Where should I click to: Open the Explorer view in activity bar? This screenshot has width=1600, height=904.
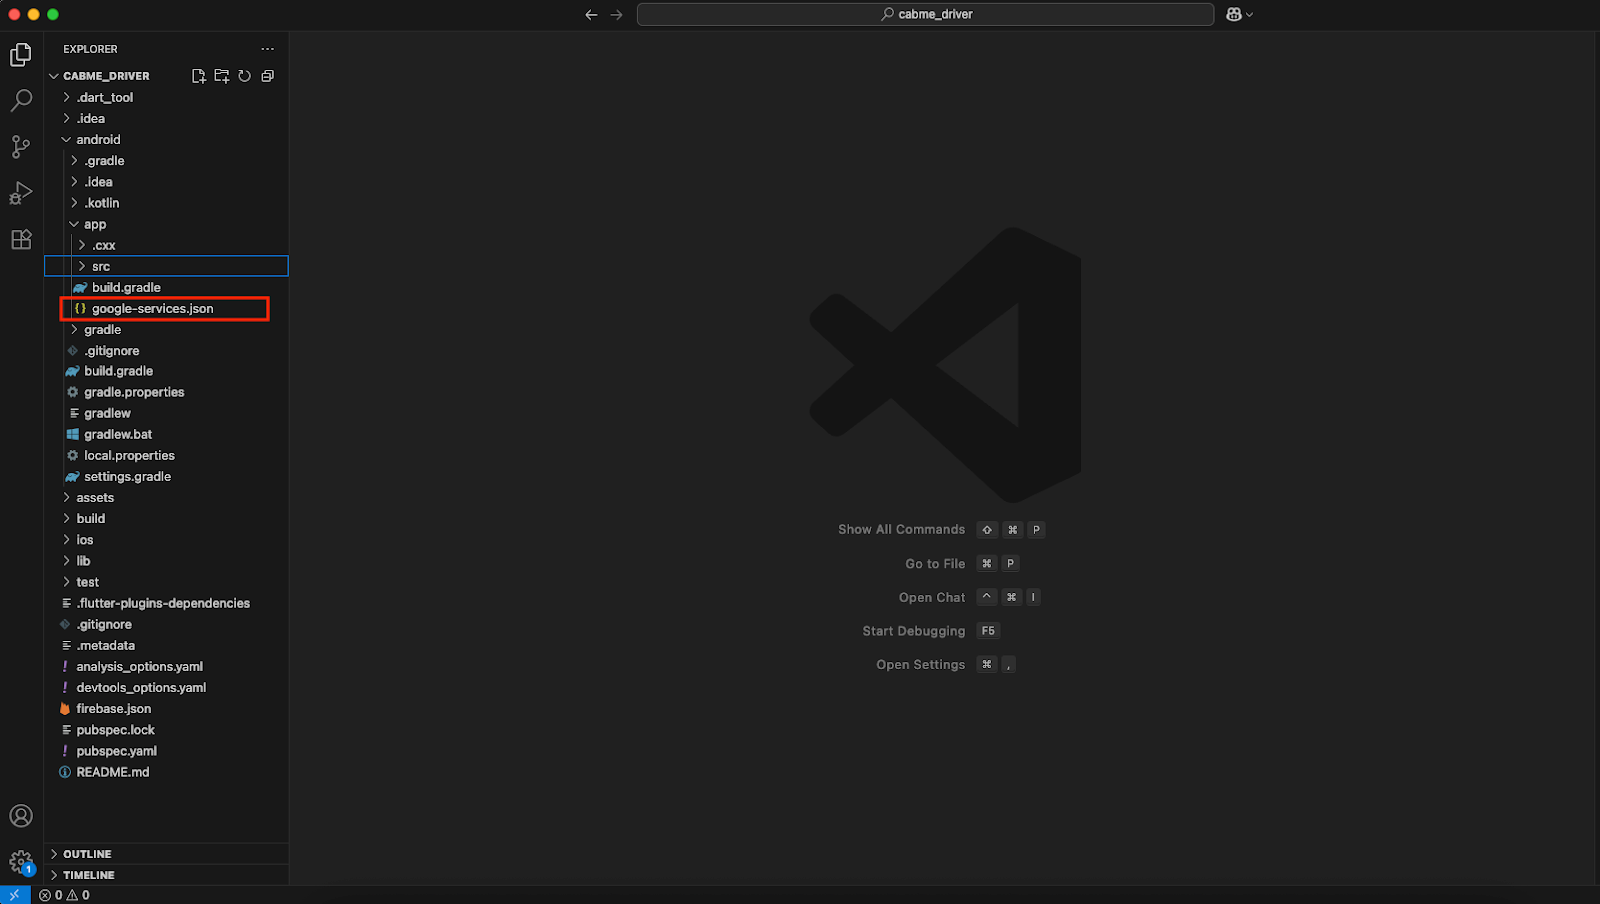click(21, 55)
